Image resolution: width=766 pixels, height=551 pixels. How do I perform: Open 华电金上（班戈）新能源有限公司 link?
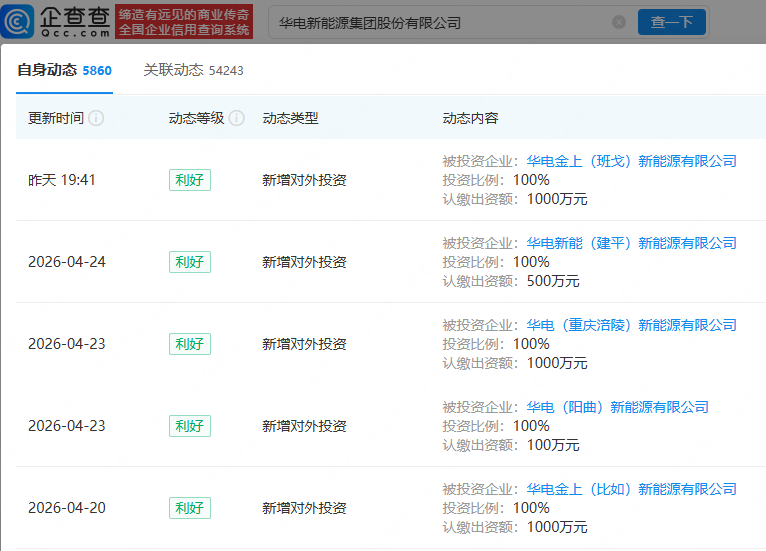pyautogui.click(x=631, y=161)
